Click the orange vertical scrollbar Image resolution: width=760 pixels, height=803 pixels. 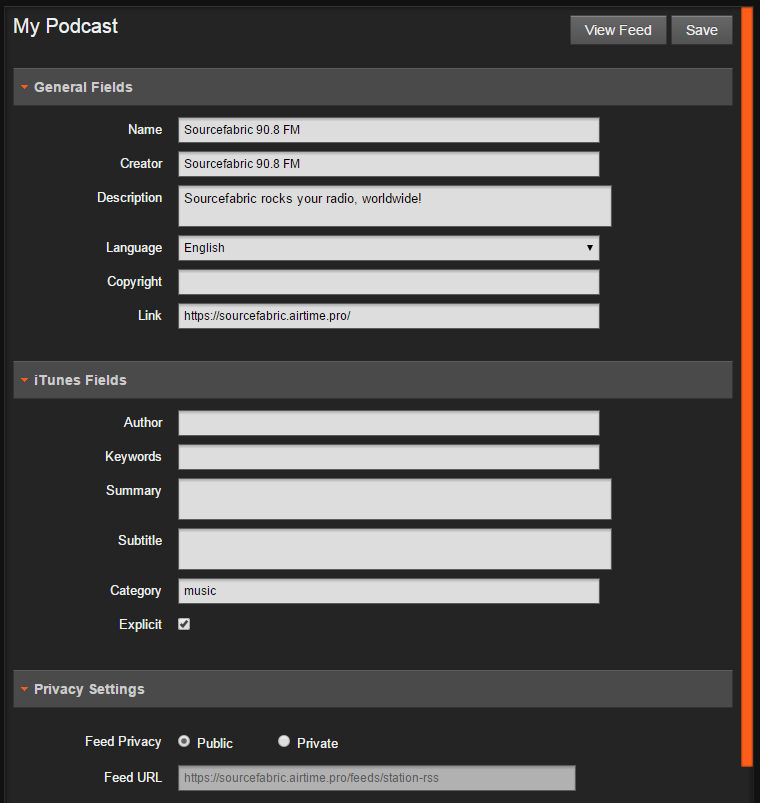(x=747, y=387)
